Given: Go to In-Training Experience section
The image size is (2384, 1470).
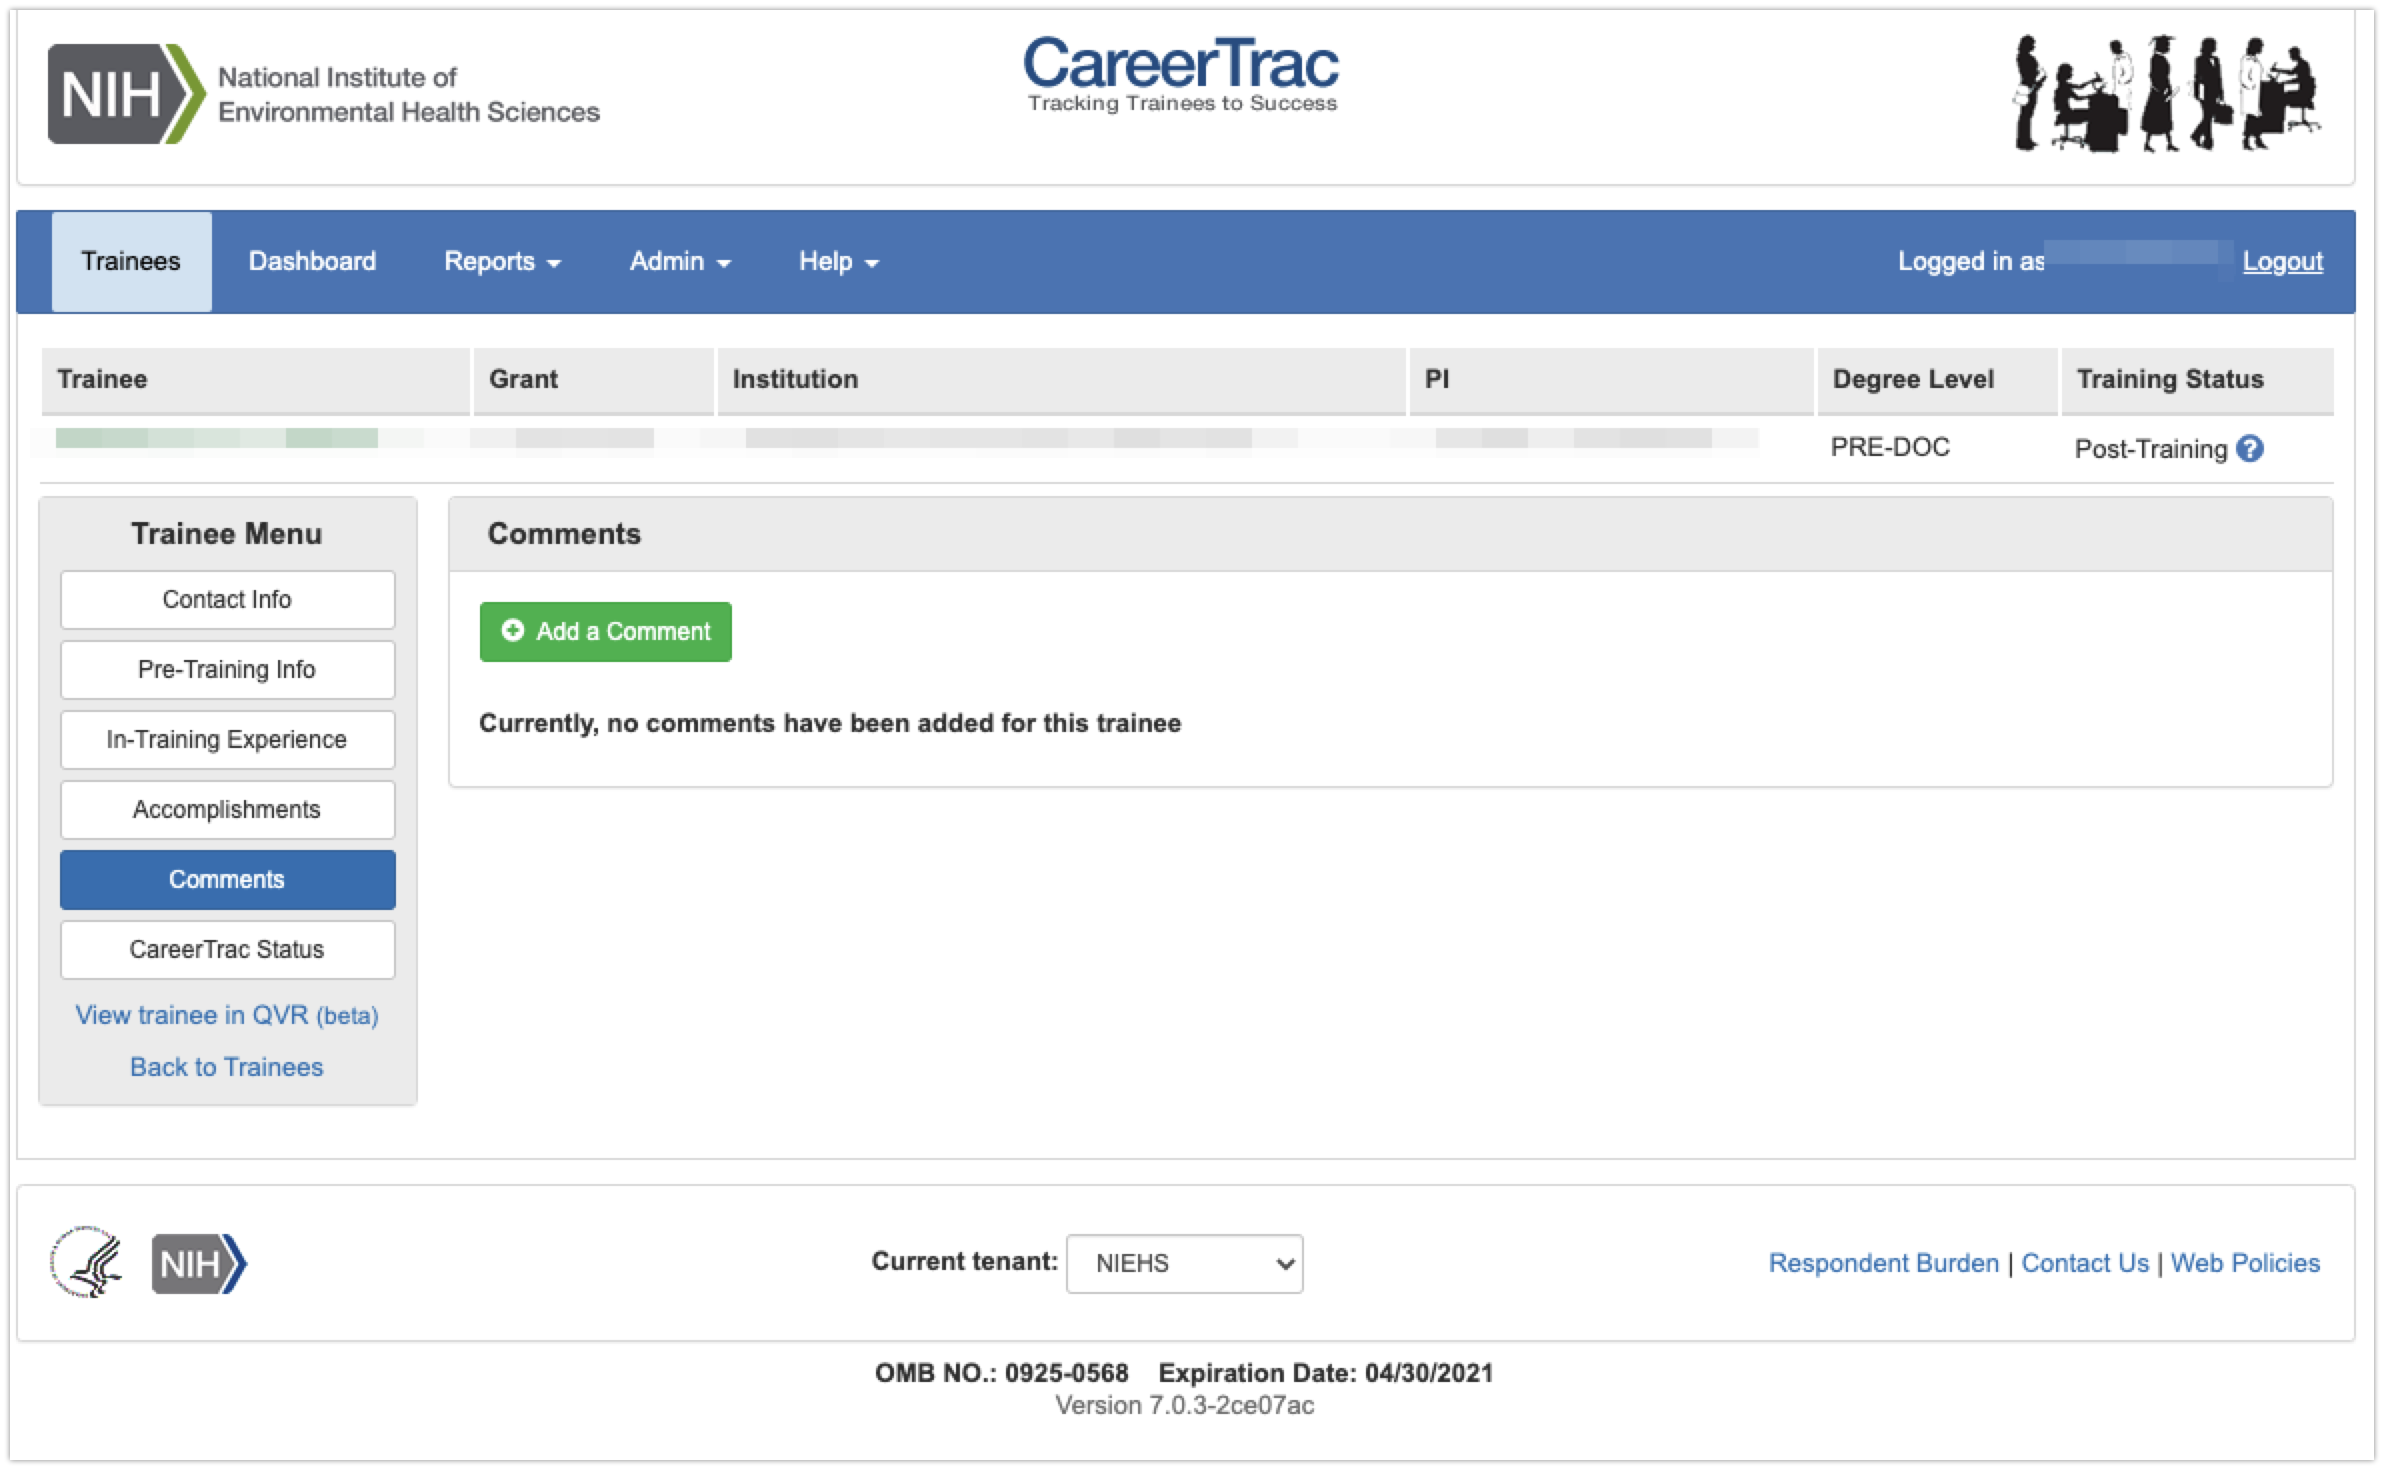Looking at the screenshot, I should 227,740.
